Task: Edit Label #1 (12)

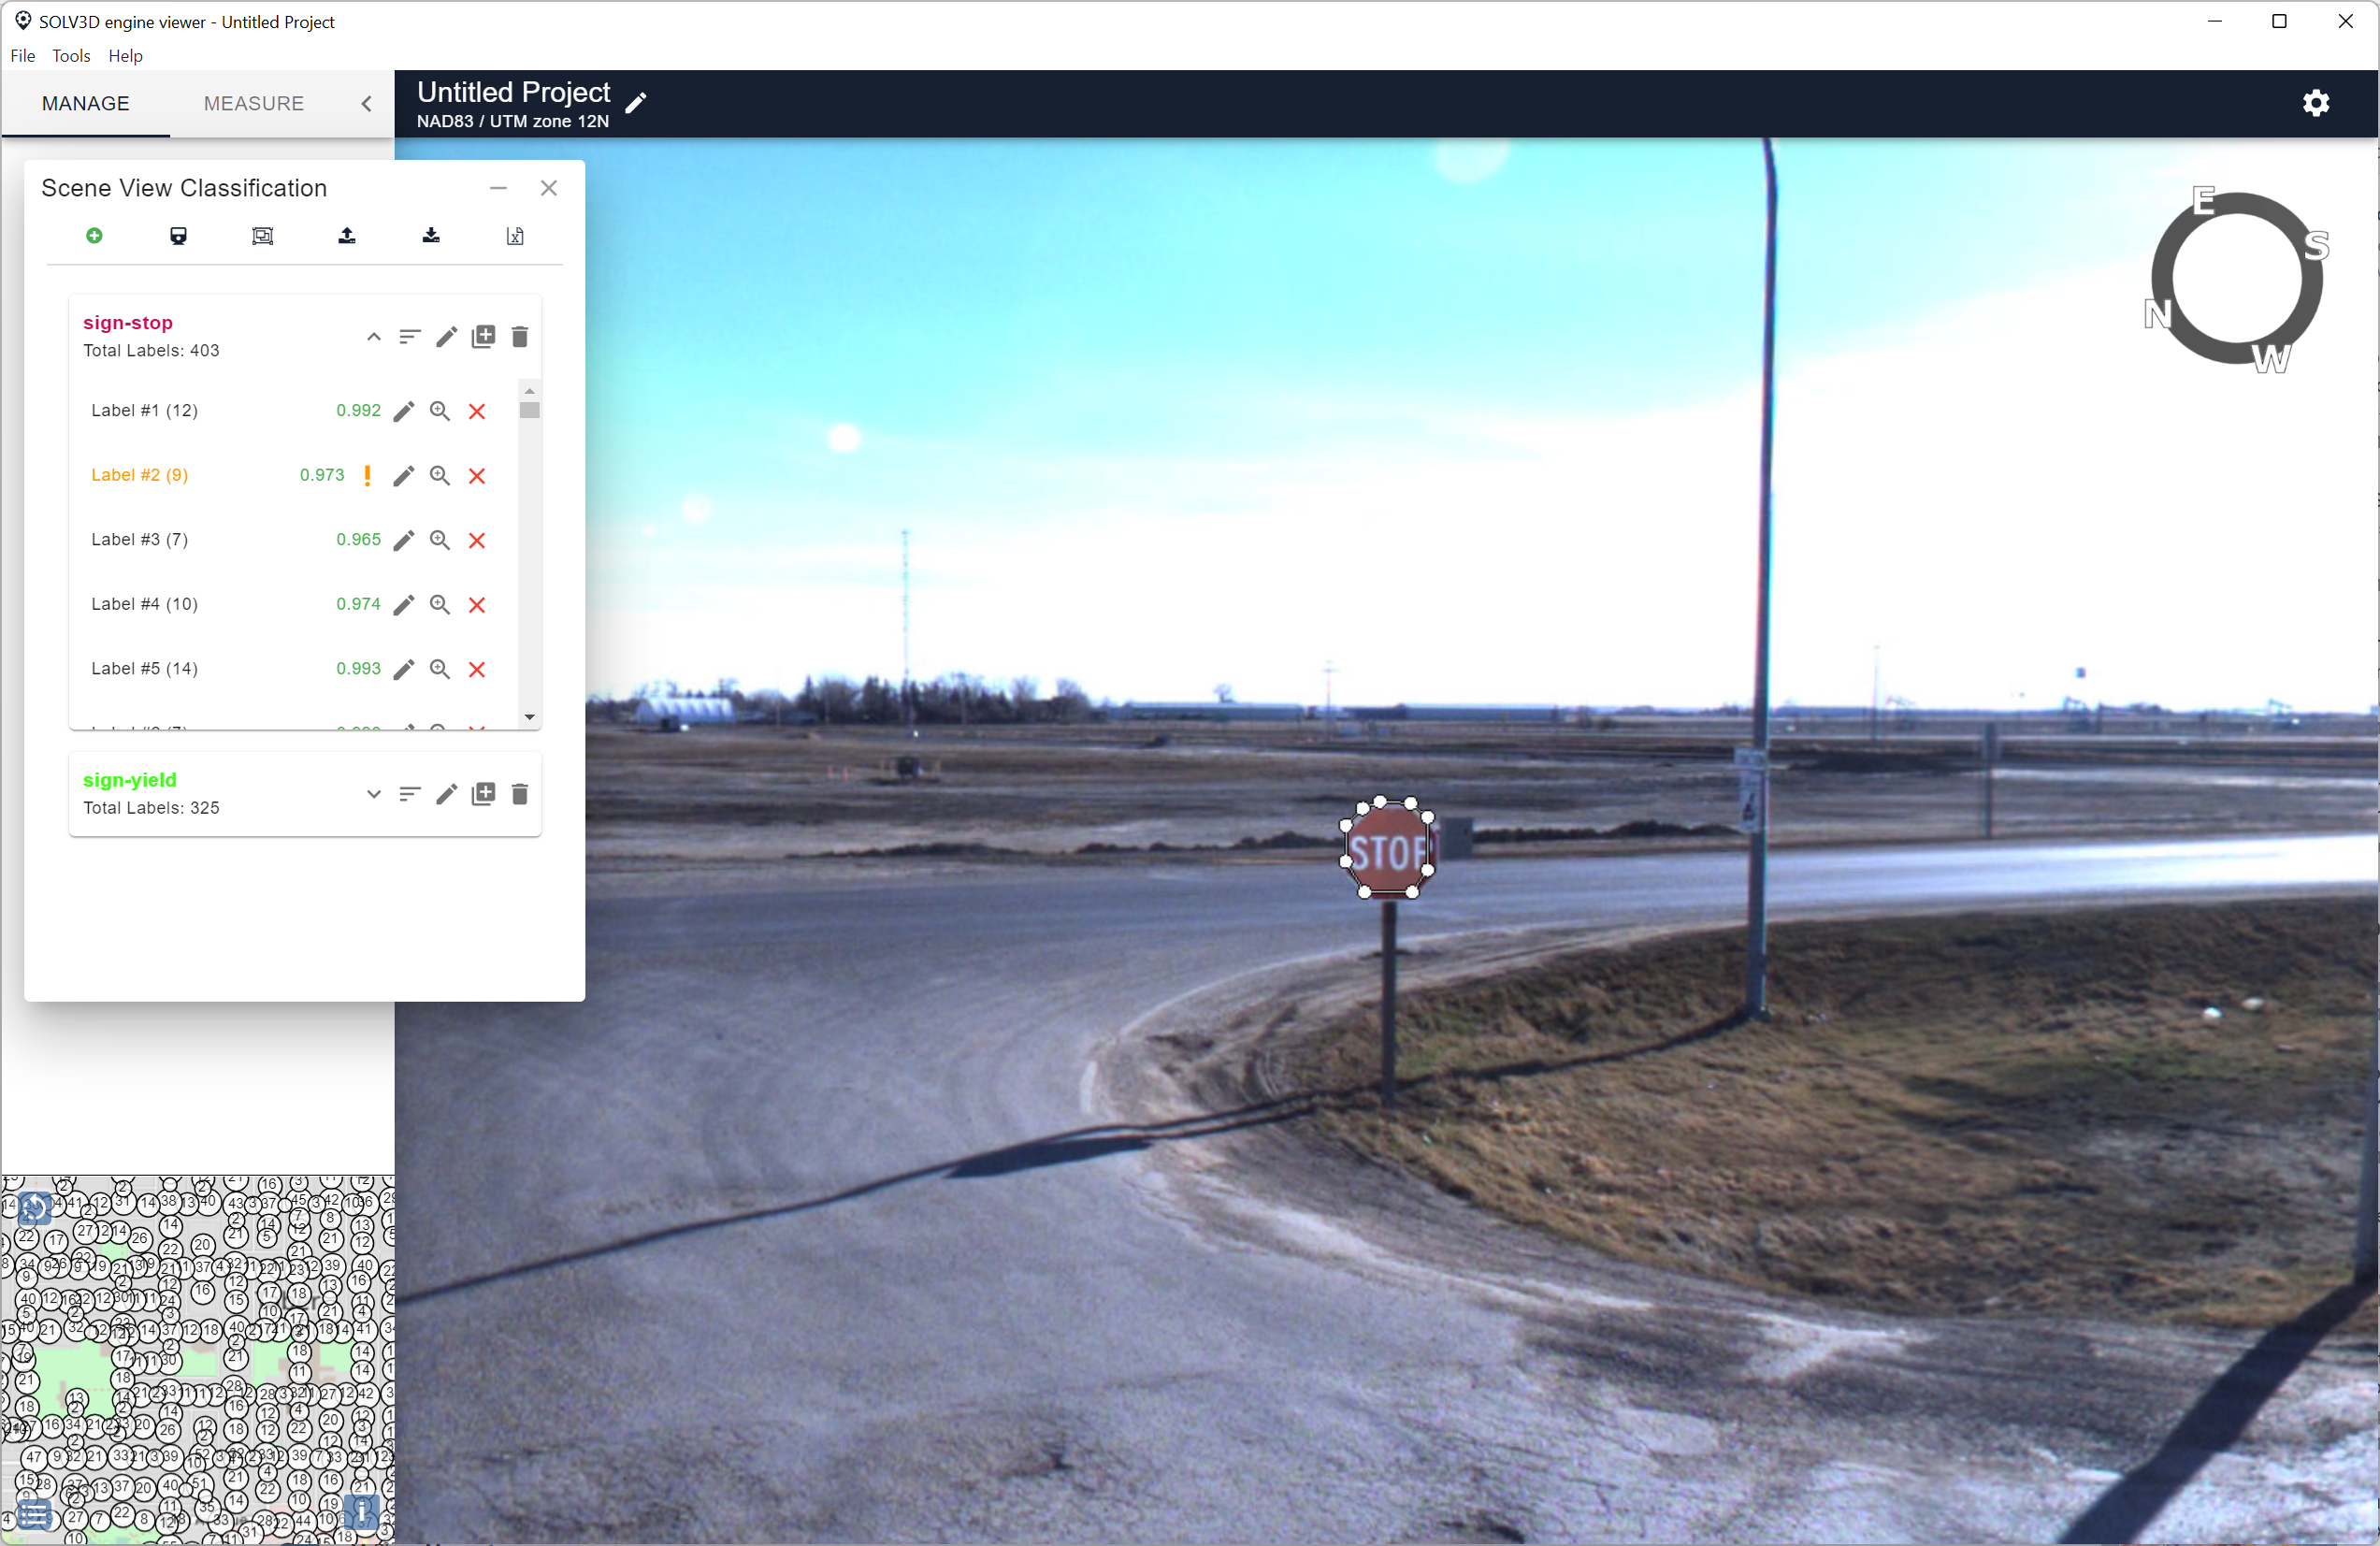Action: click(x=403, y=411)
